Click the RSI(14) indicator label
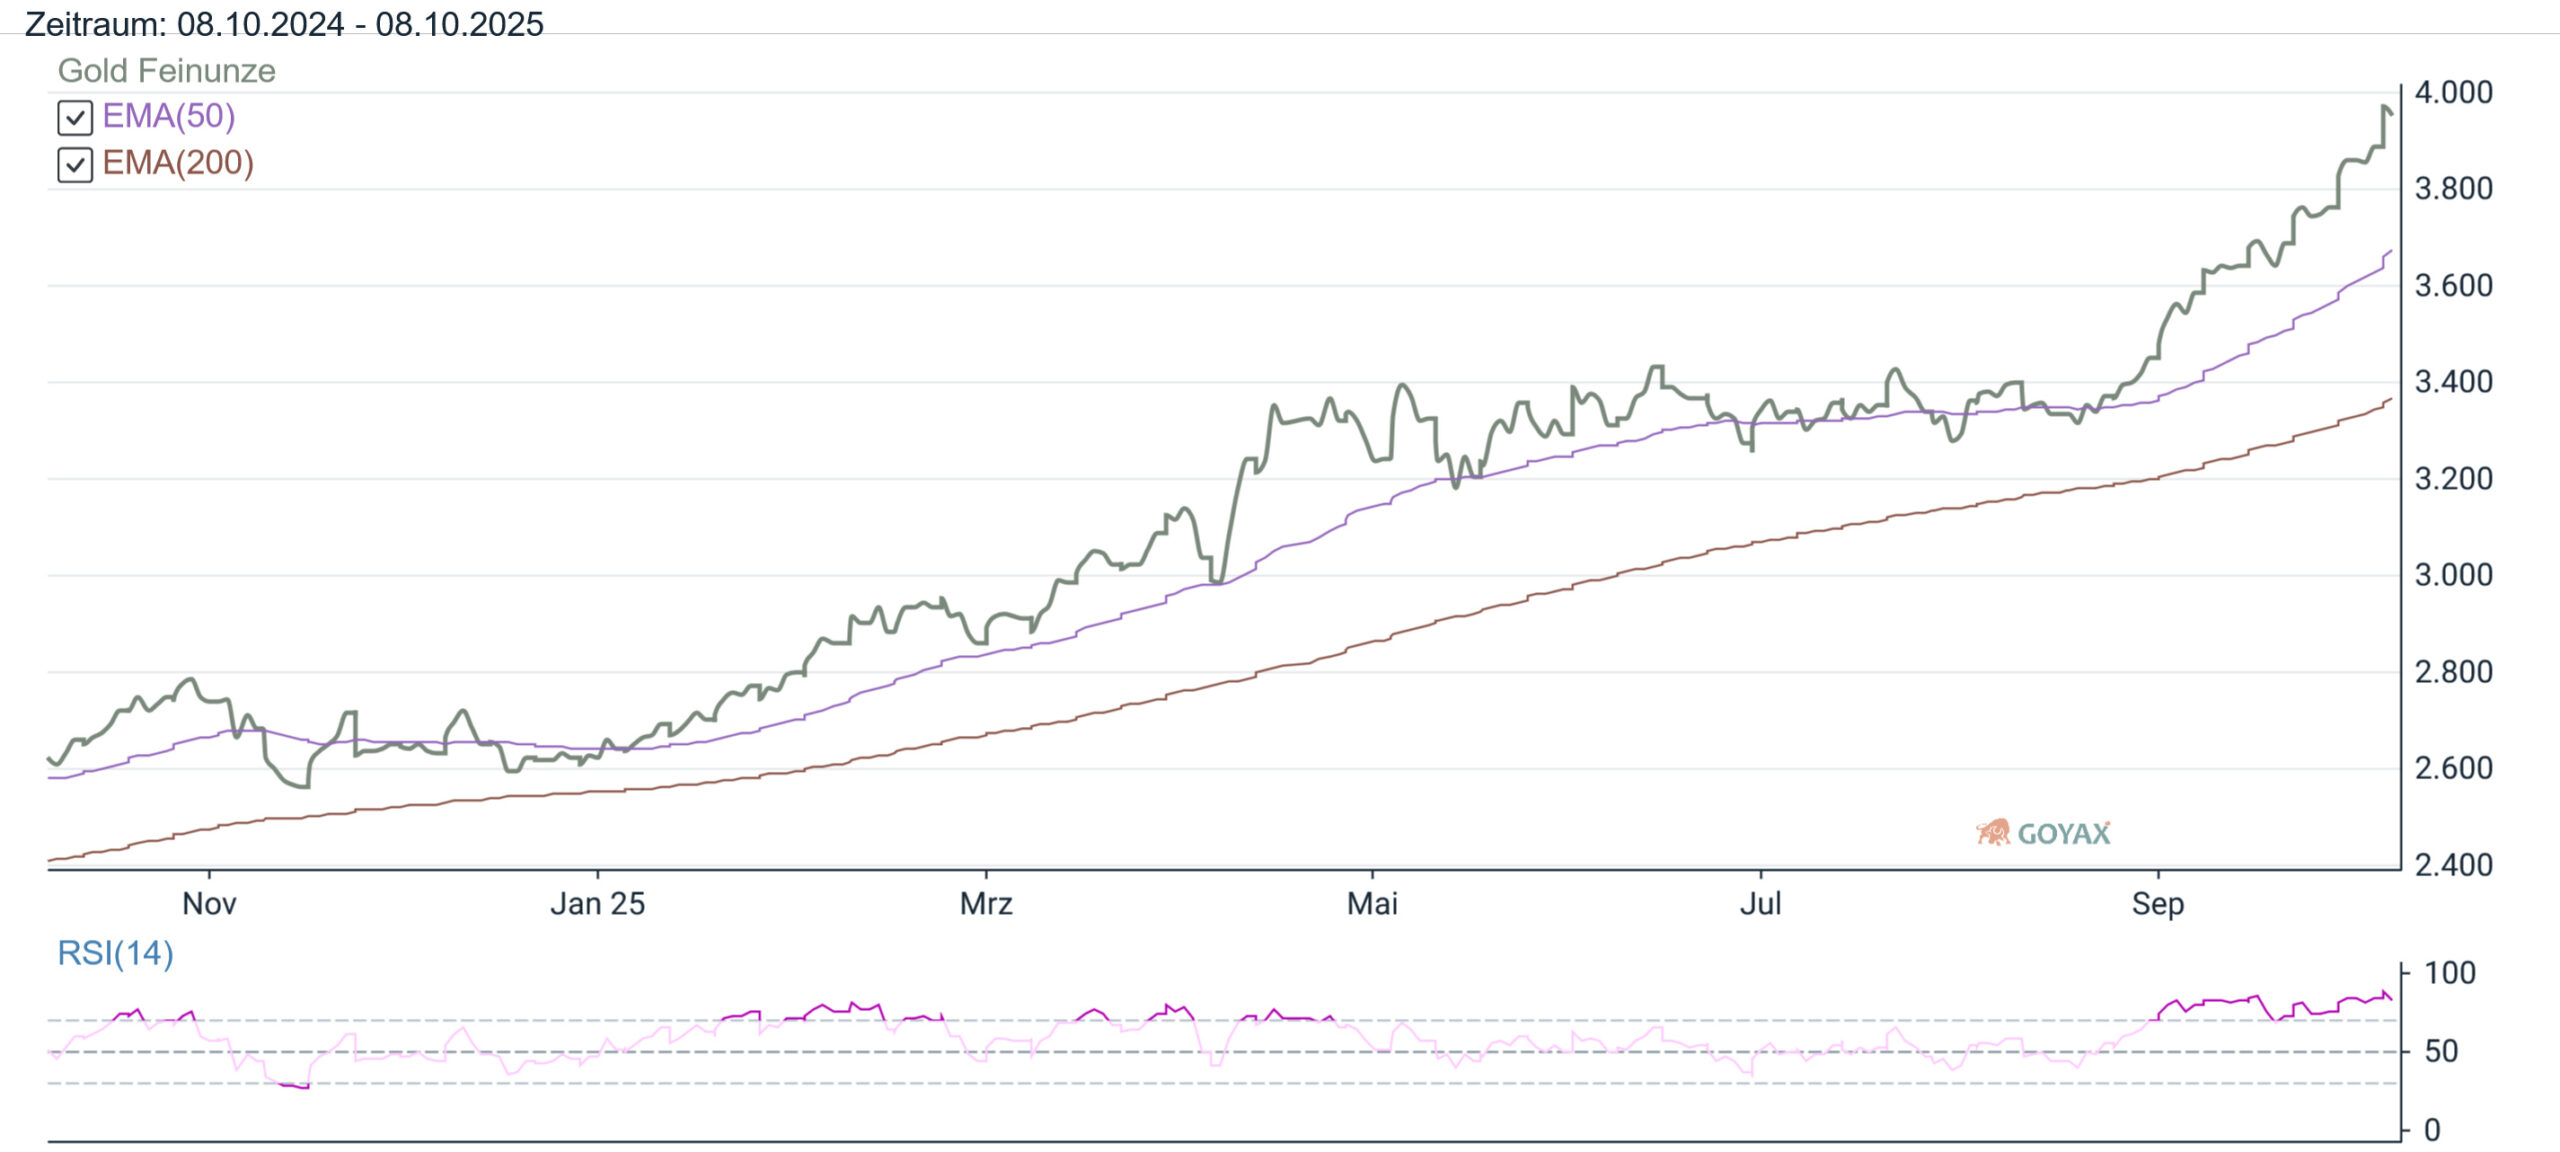2560x1152 pixels. (115, 953)
